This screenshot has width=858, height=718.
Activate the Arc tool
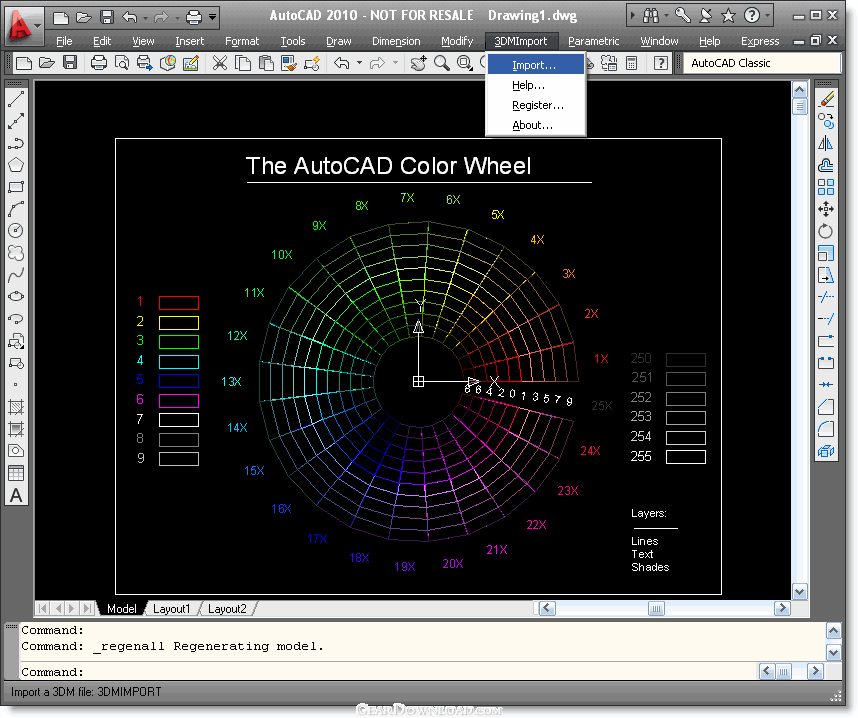16,209
